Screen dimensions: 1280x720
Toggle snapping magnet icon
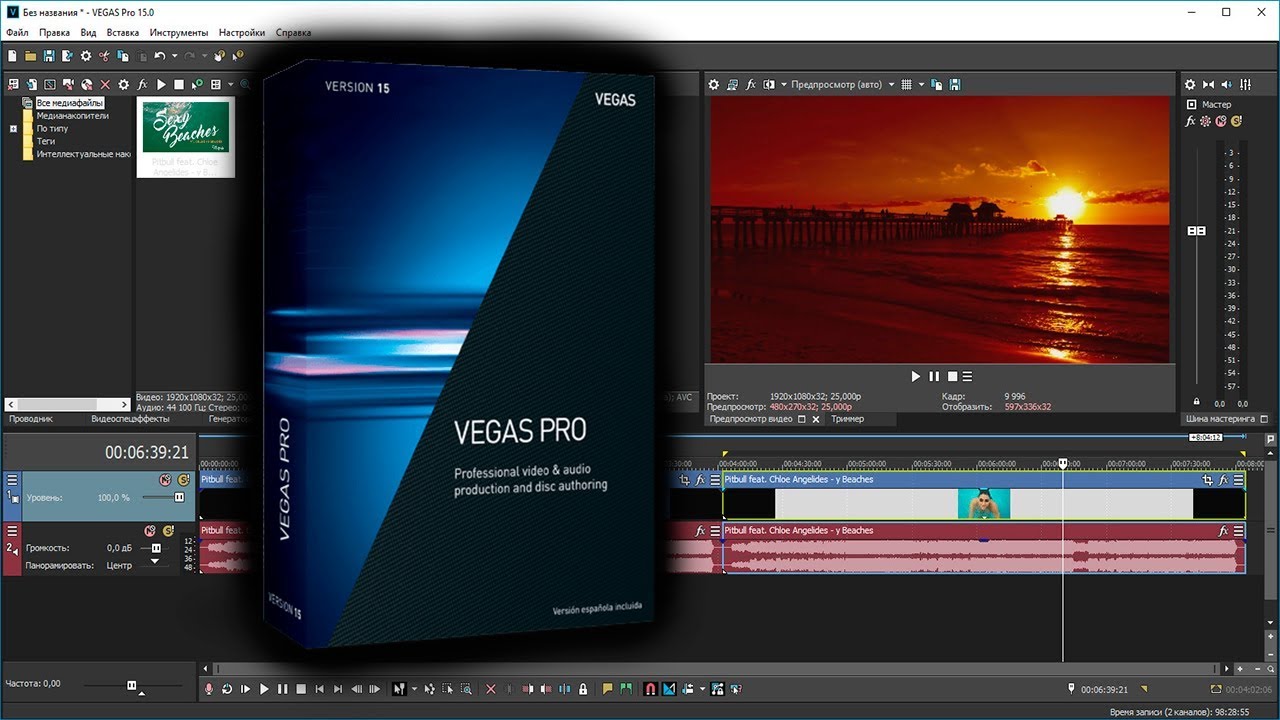(x=651, y=689)
